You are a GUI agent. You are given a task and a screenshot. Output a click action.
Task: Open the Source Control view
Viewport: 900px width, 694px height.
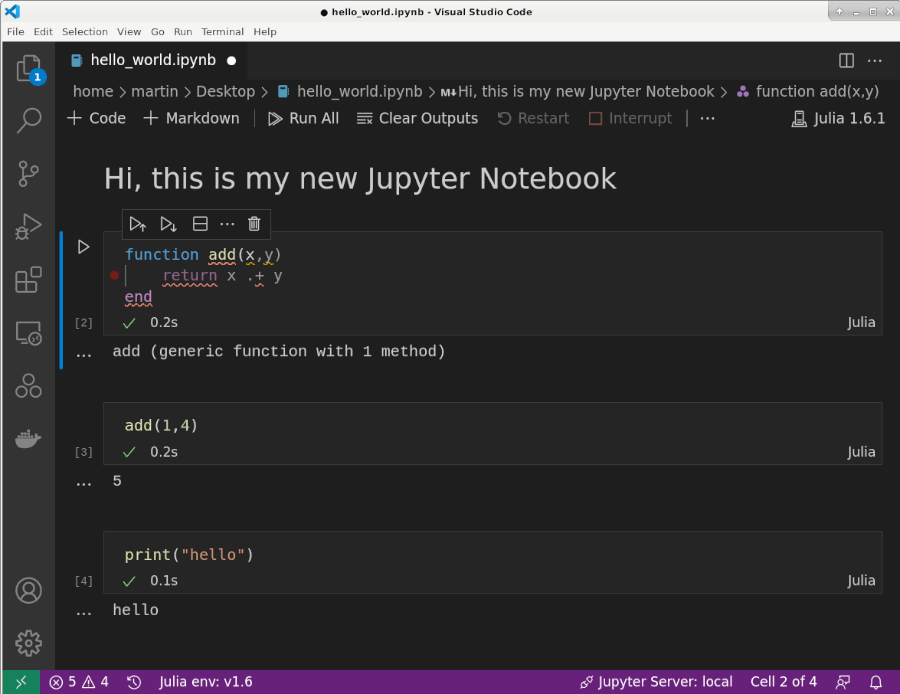[29, 173]
